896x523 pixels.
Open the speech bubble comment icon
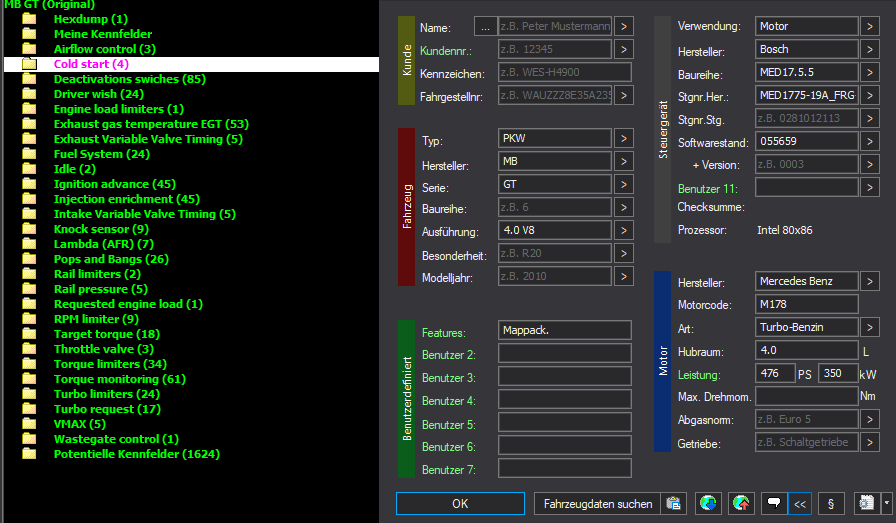tap(774, 504)
